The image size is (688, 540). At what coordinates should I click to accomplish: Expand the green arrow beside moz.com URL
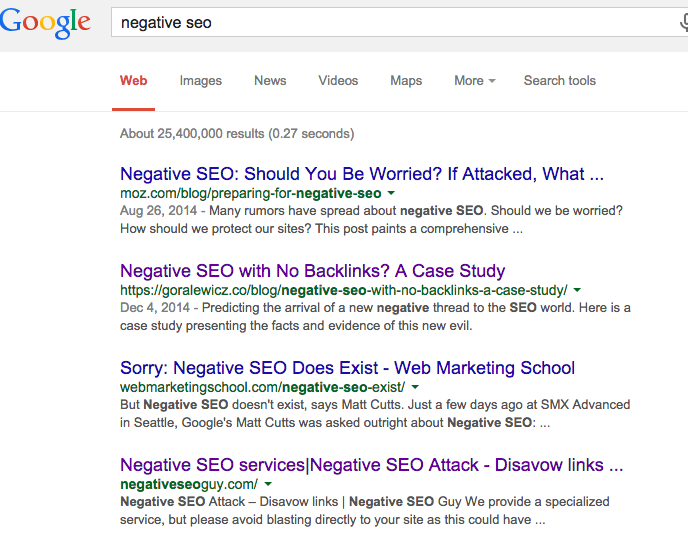click(x=391, y=193)
